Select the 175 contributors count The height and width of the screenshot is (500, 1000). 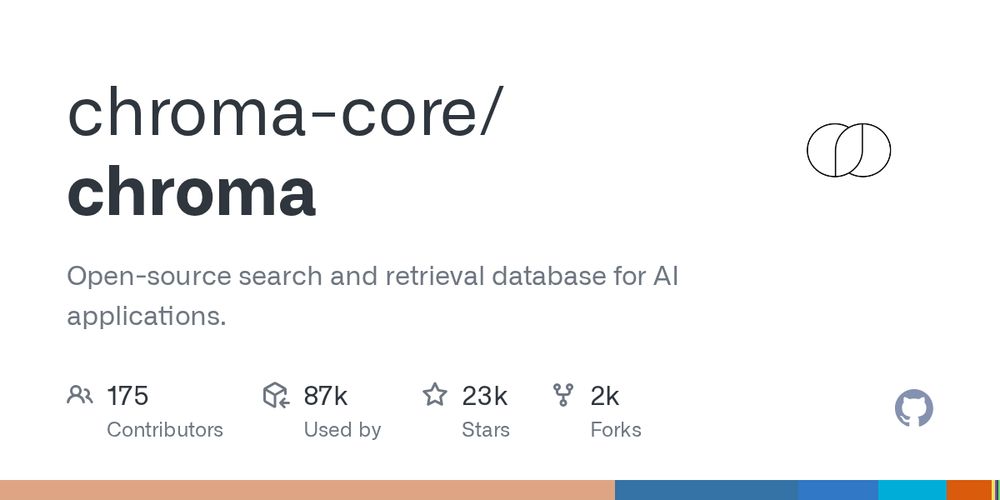(128, 396)
